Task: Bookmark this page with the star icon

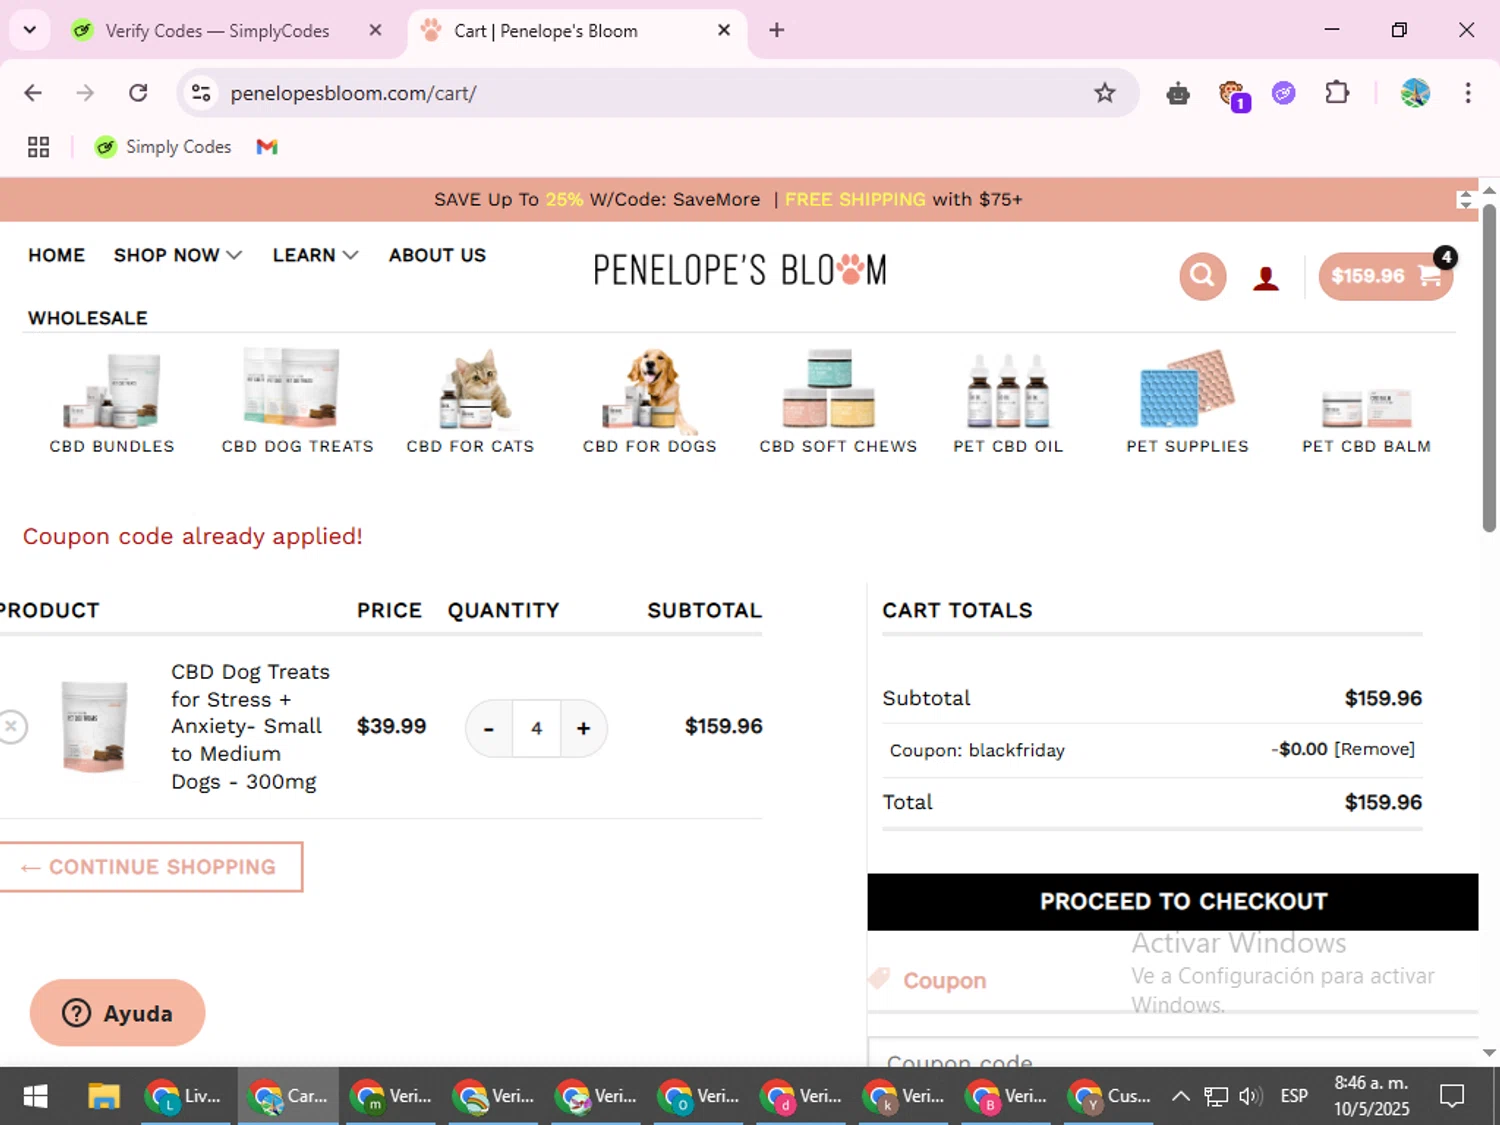Action: 1104,93
